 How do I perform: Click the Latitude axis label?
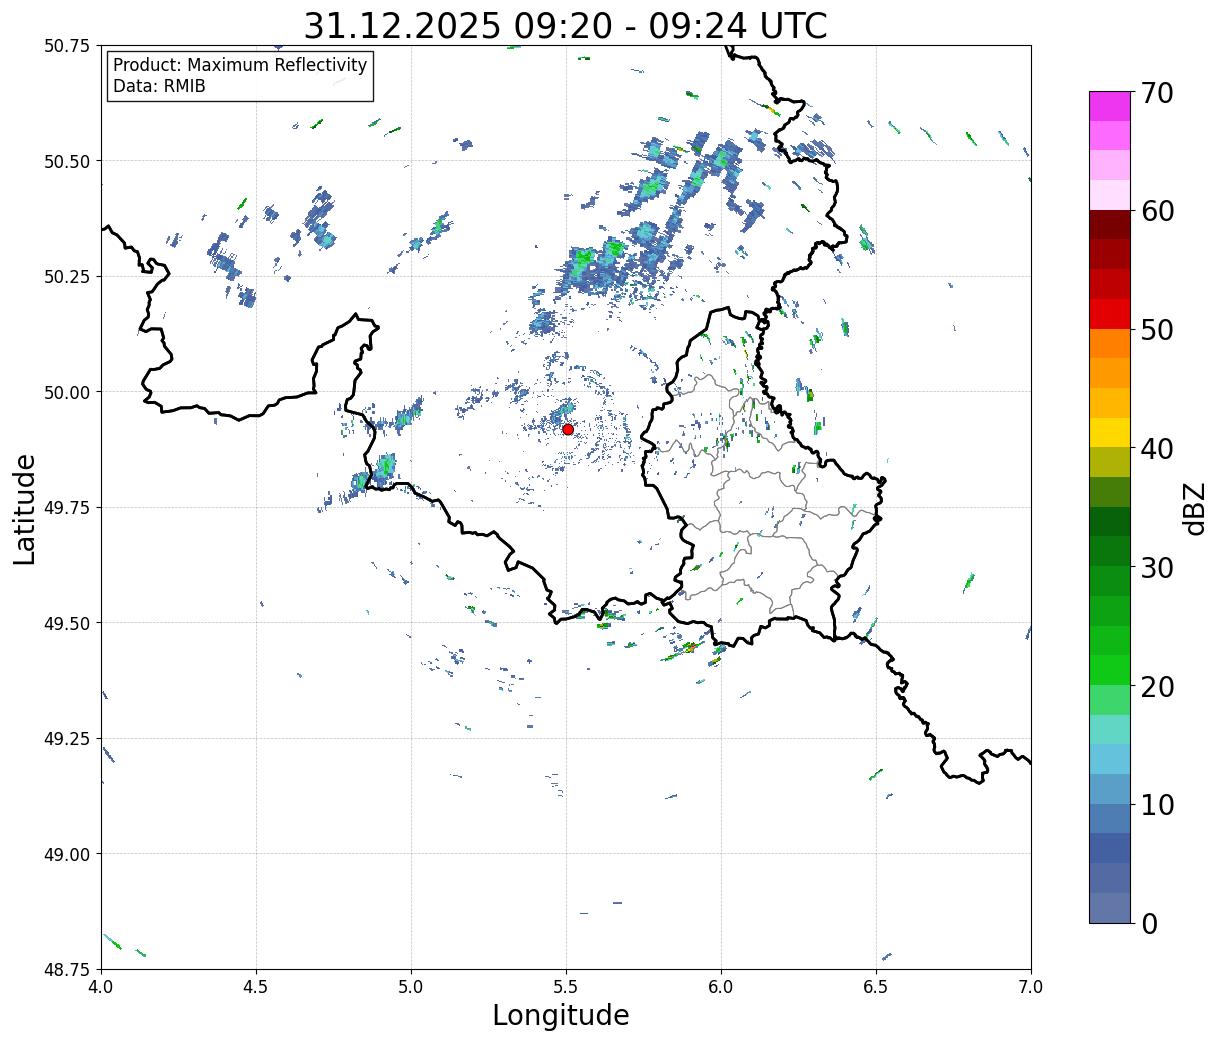coord(25,508)
